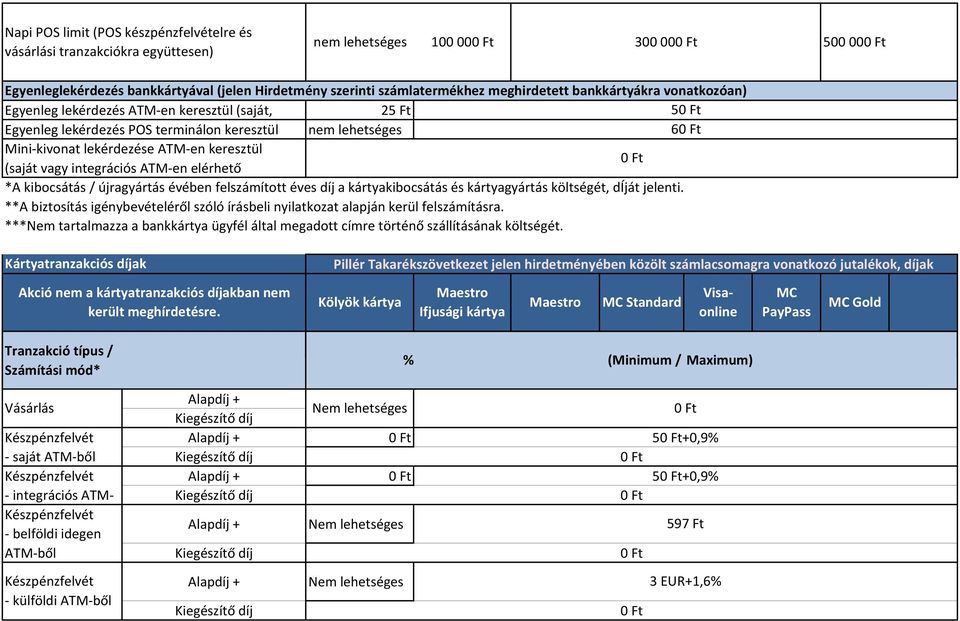Click the '3 EUR+1,6%' fee value
This screenshot has width=960, height=621.
[x=685, y=581]
